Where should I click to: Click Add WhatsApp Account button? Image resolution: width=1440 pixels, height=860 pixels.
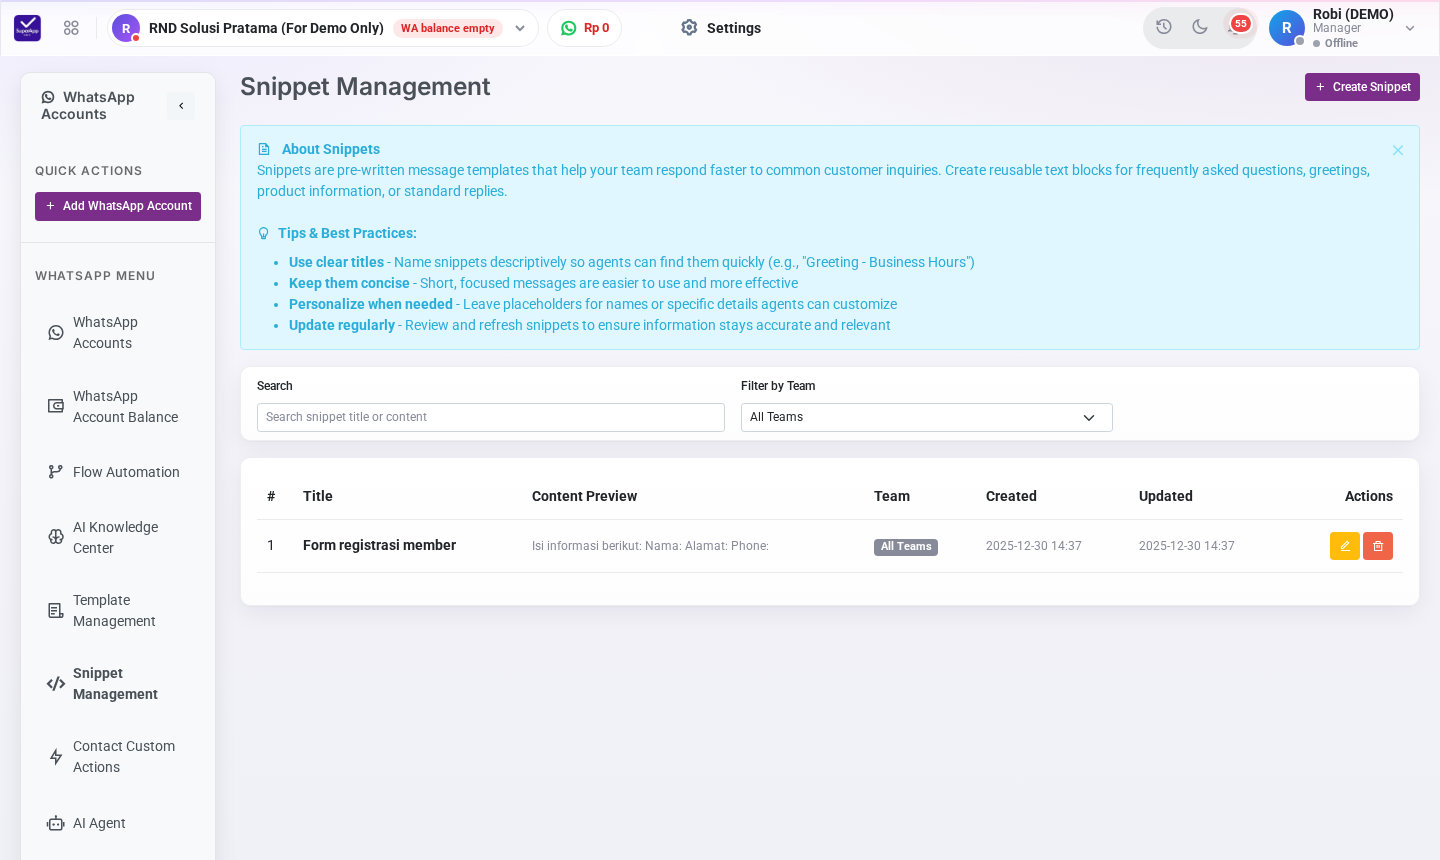tap(118, 206)
